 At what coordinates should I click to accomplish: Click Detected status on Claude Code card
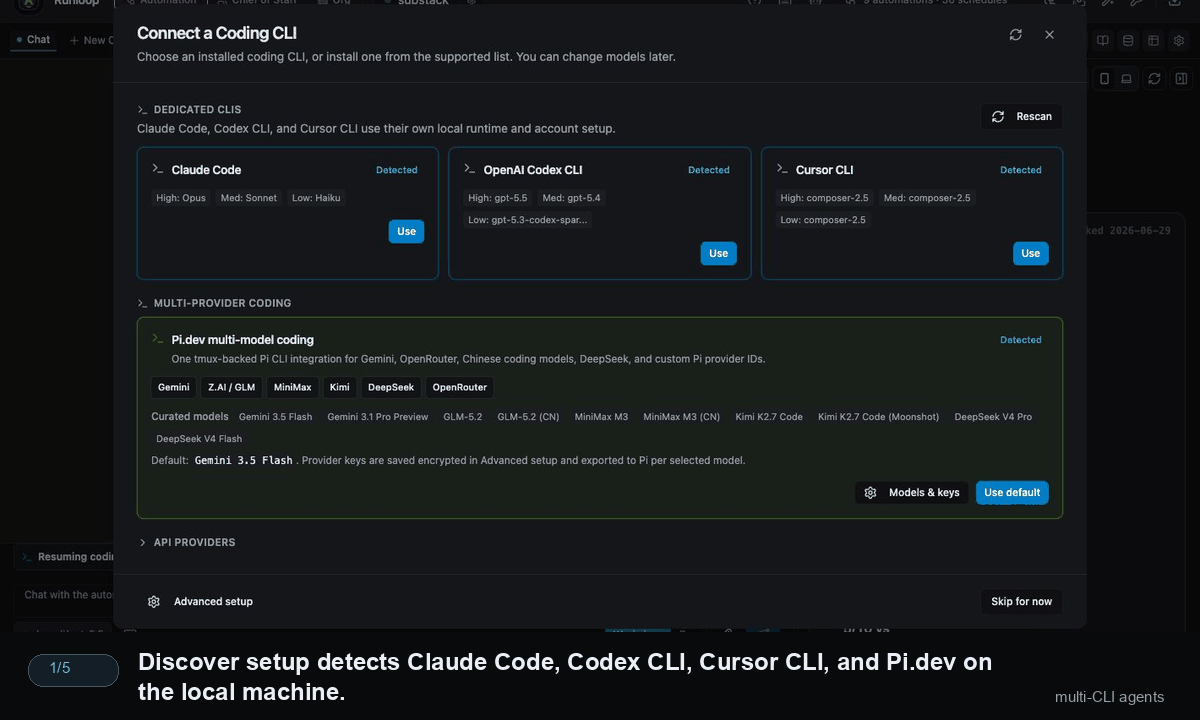[397, 170]
